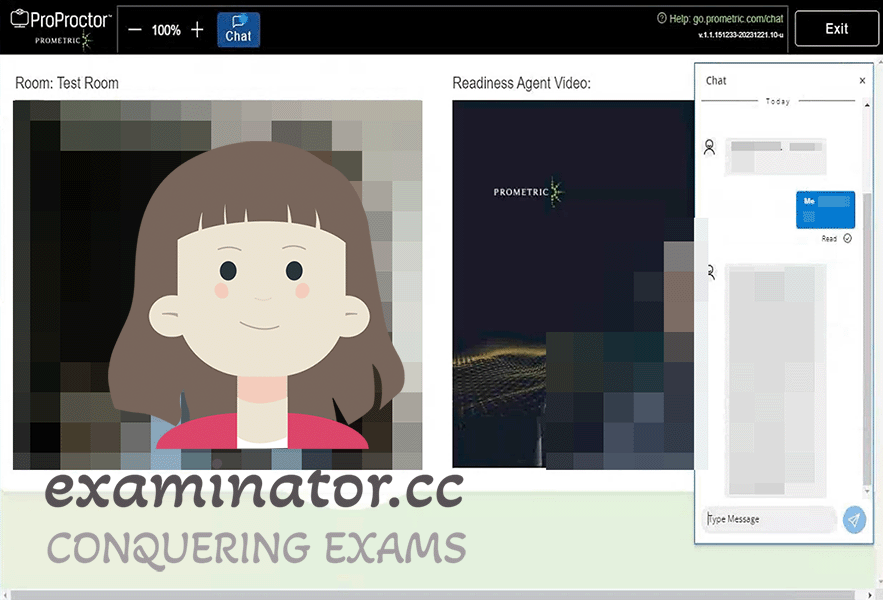Click the zoom out minus icon
The width and height of the screenshot is (883, 600).
click(x=135, y=30)
